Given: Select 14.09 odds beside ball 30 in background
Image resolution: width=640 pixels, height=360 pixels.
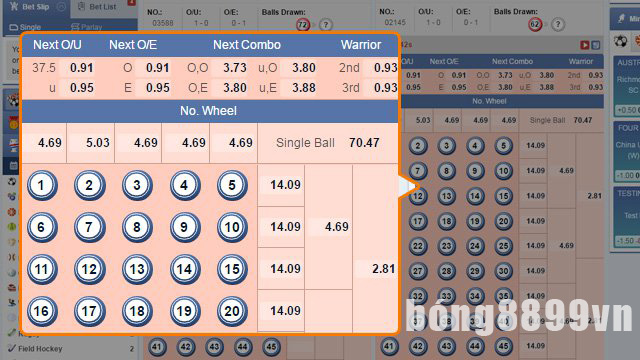Looking at the screenshot, I should 535,271.
